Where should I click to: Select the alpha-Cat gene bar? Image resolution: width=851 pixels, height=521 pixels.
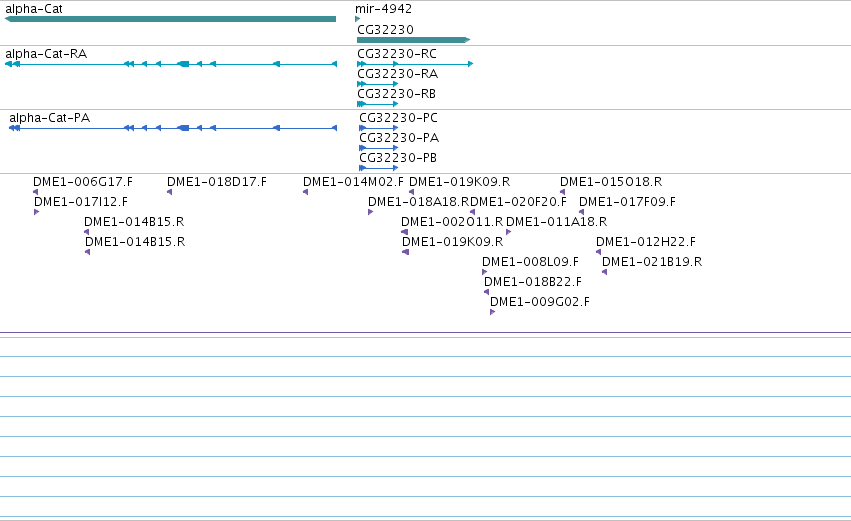click(170, 19)
